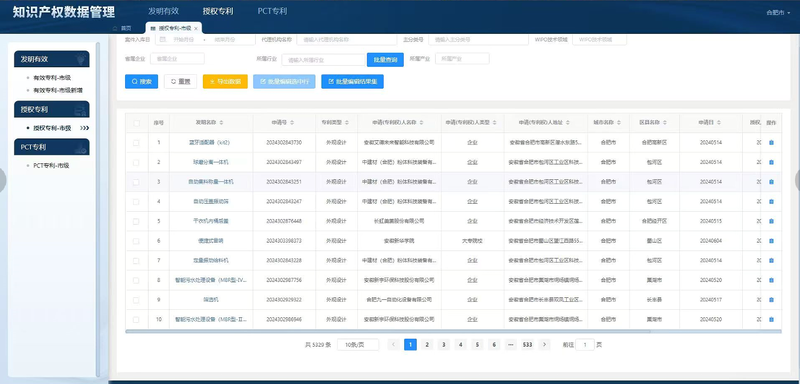Open PCT专利 in the top navigation
This screenshot has width=800, height=384.
pyautogui.click(x=272, y=11)
